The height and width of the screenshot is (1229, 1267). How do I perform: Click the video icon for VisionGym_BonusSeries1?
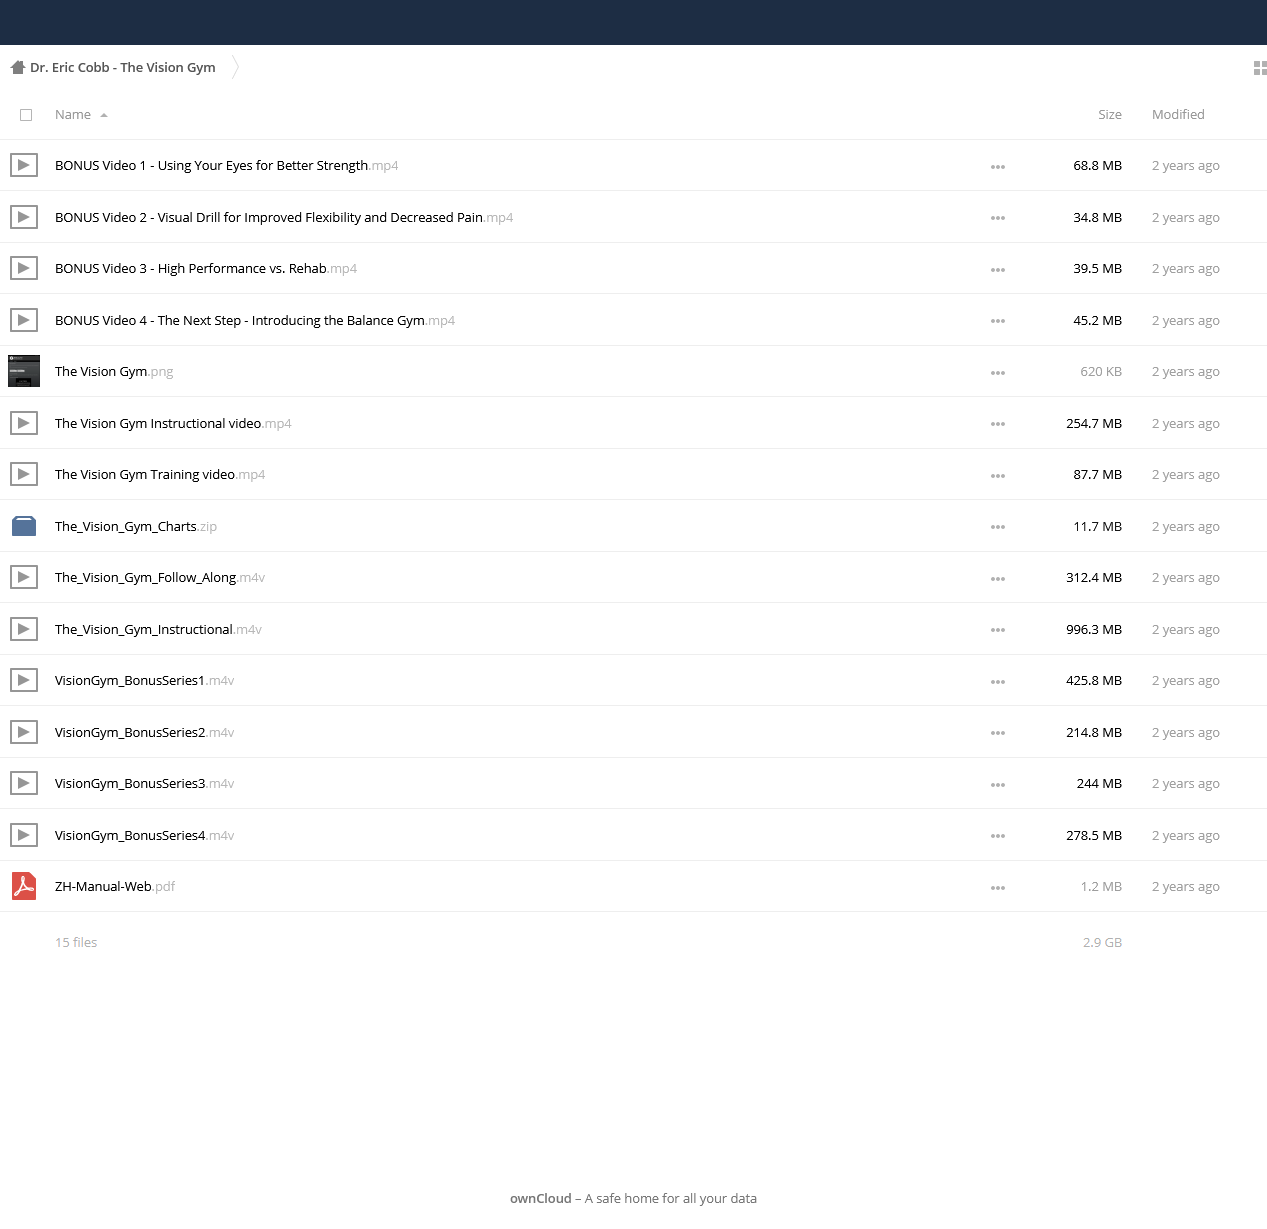[x=24, y=680]
